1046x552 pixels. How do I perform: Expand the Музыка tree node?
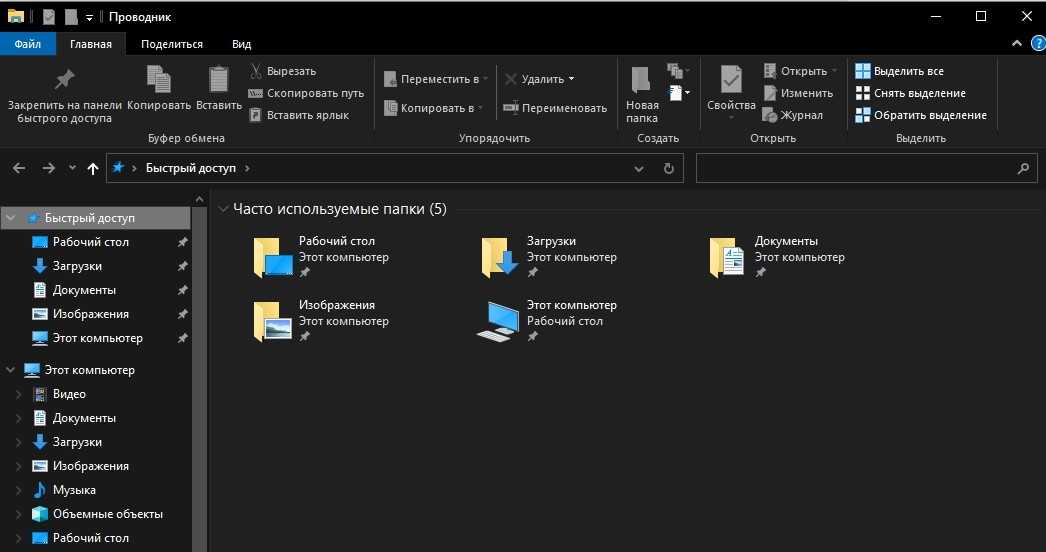click(x=18, y=490)
